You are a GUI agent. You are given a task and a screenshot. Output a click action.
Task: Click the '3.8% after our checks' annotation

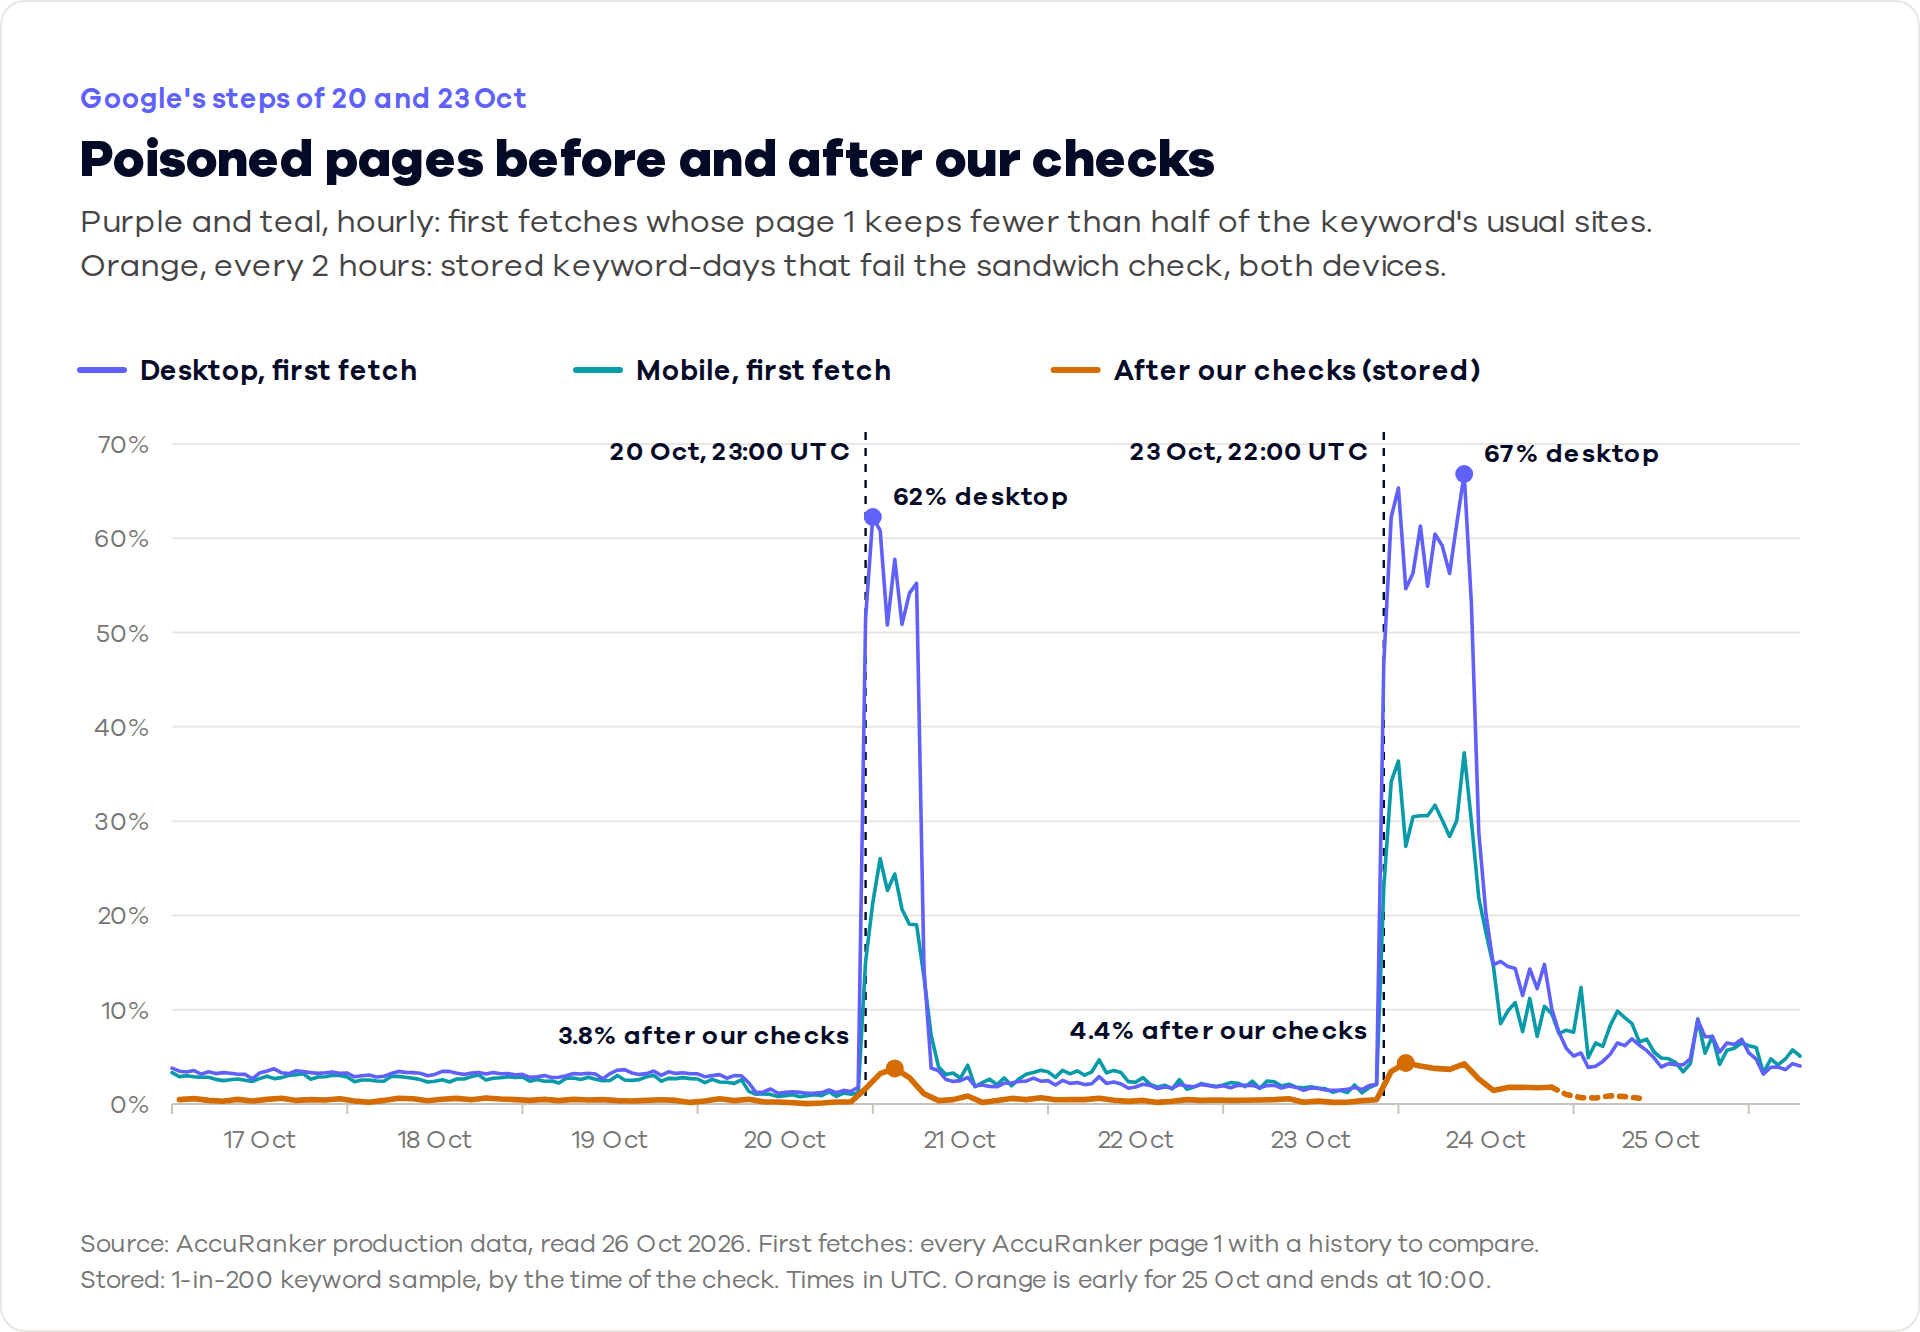click(703, 1036)
